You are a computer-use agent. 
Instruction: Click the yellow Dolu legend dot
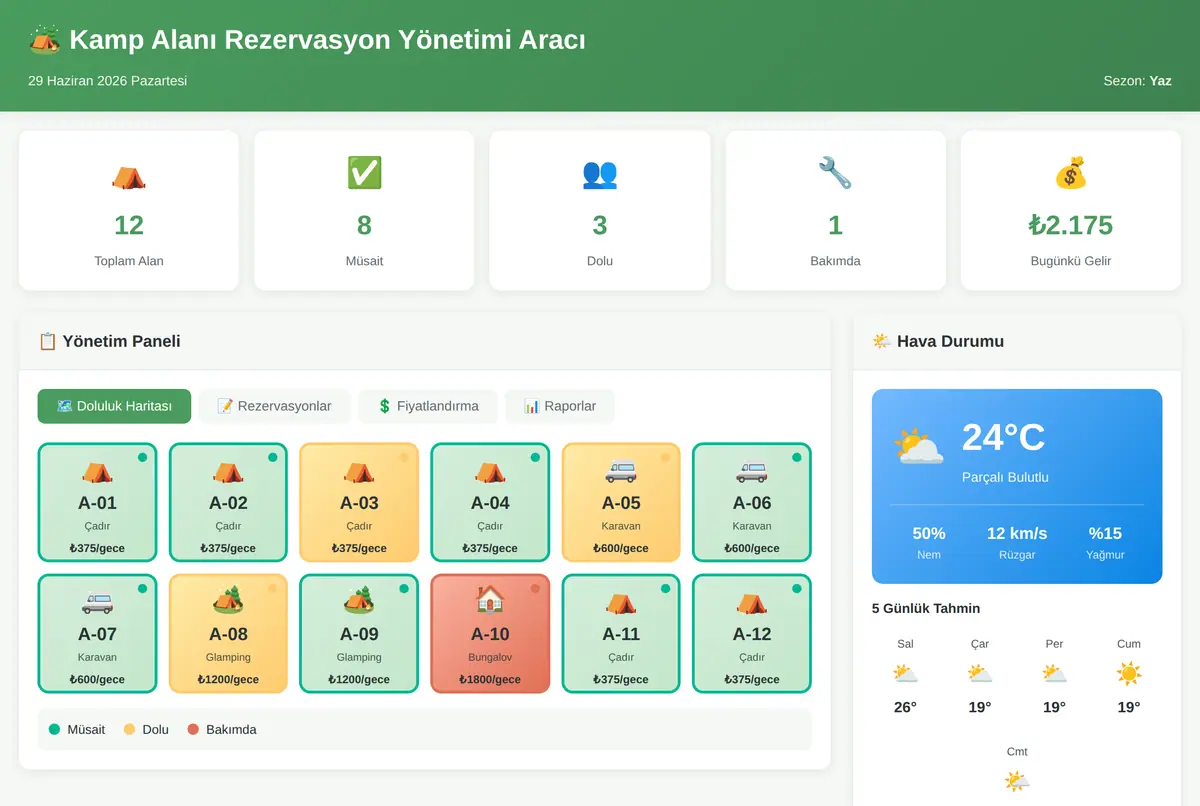tap(129, 729)
